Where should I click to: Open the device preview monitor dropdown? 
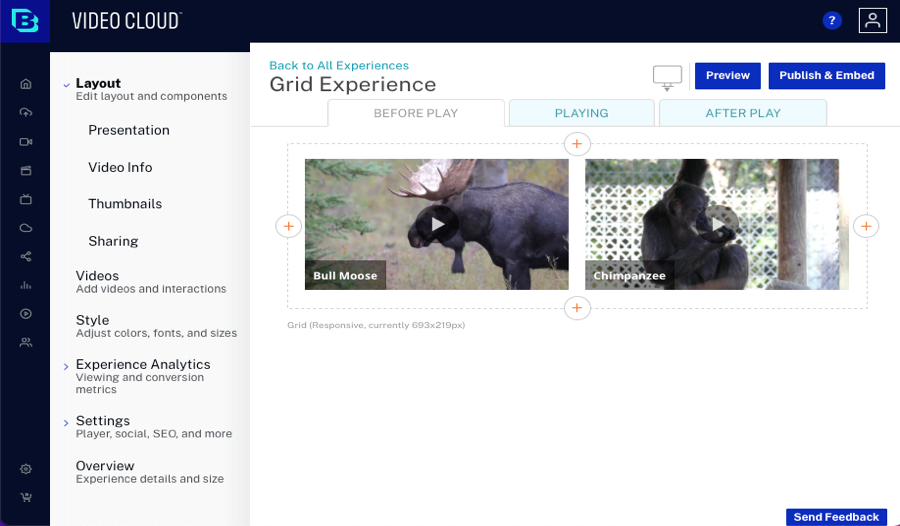667,77
